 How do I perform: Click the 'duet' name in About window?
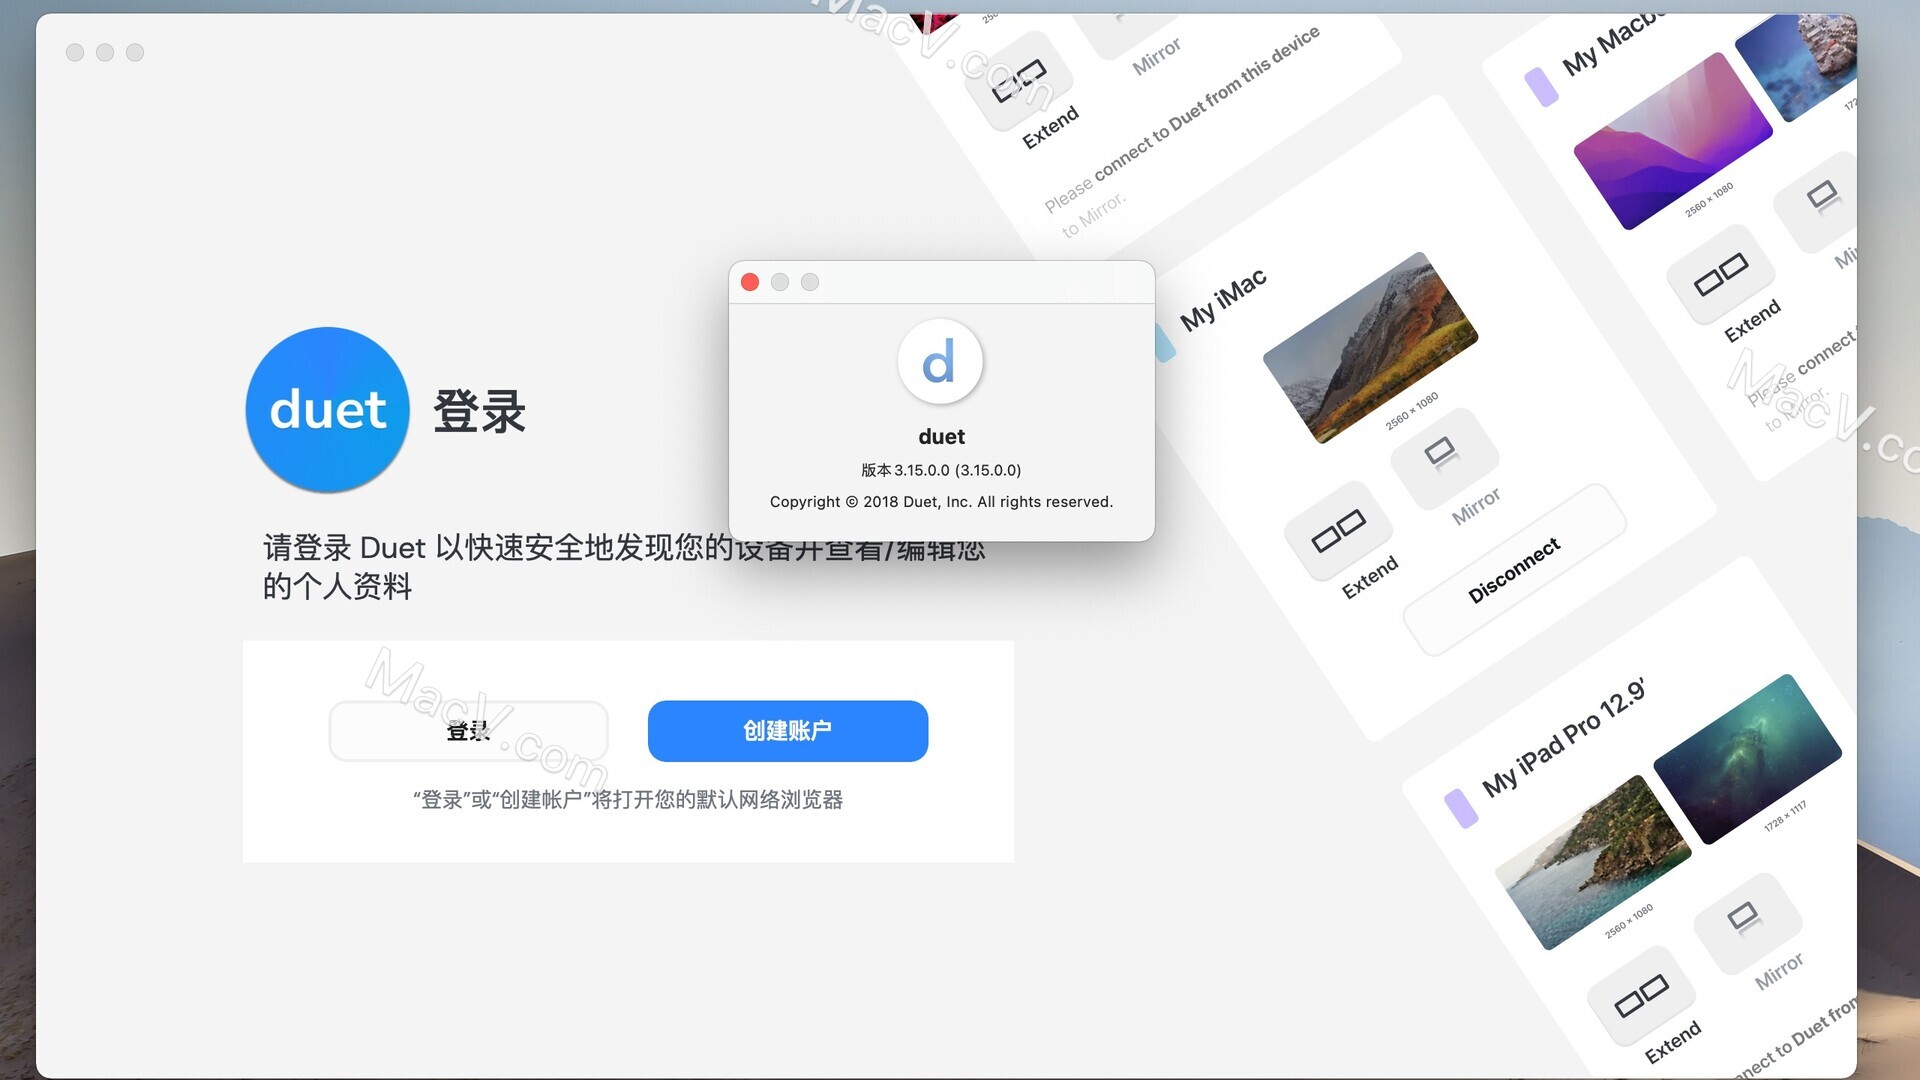(941, 437)
